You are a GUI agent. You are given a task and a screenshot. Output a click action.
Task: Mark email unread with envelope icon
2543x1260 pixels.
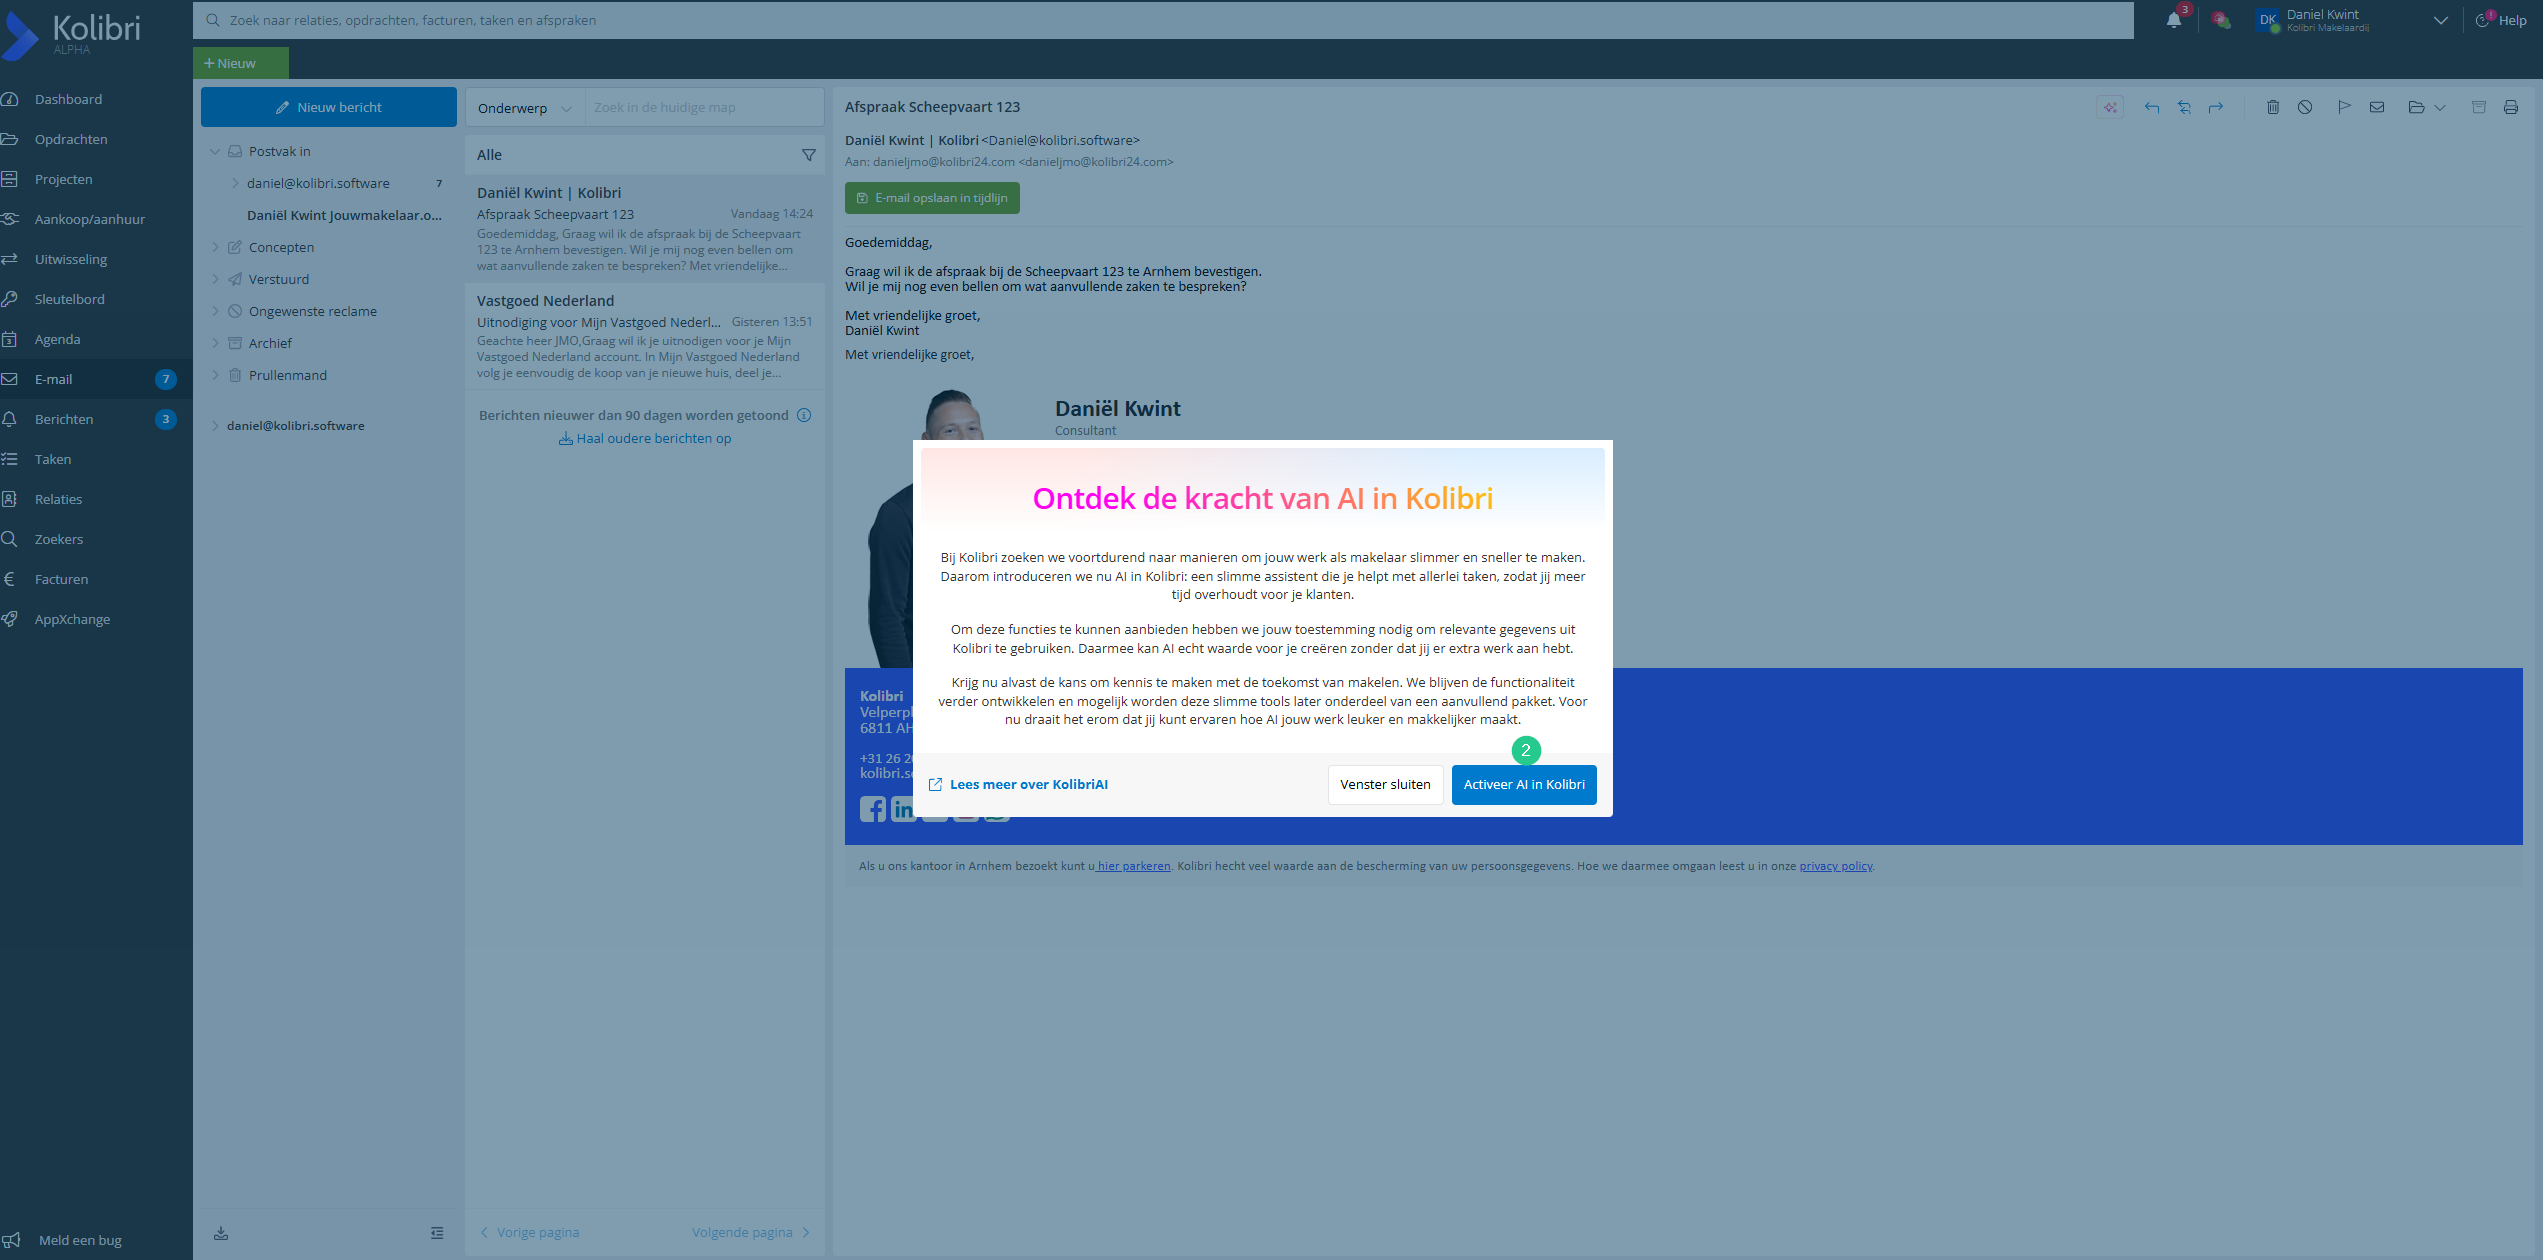coord(2377,107)
